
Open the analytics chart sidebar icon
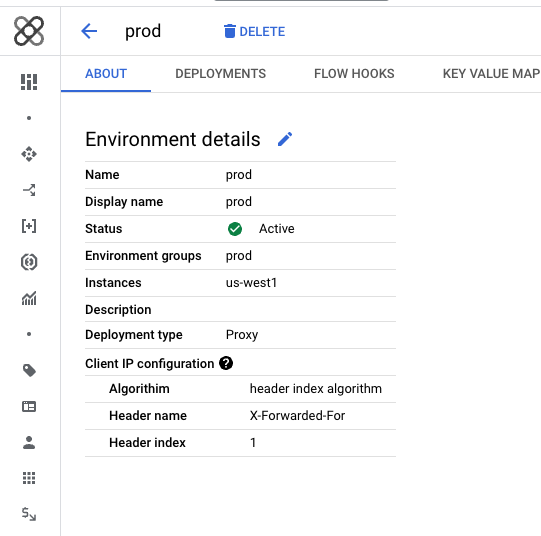(x=29, y=298)
